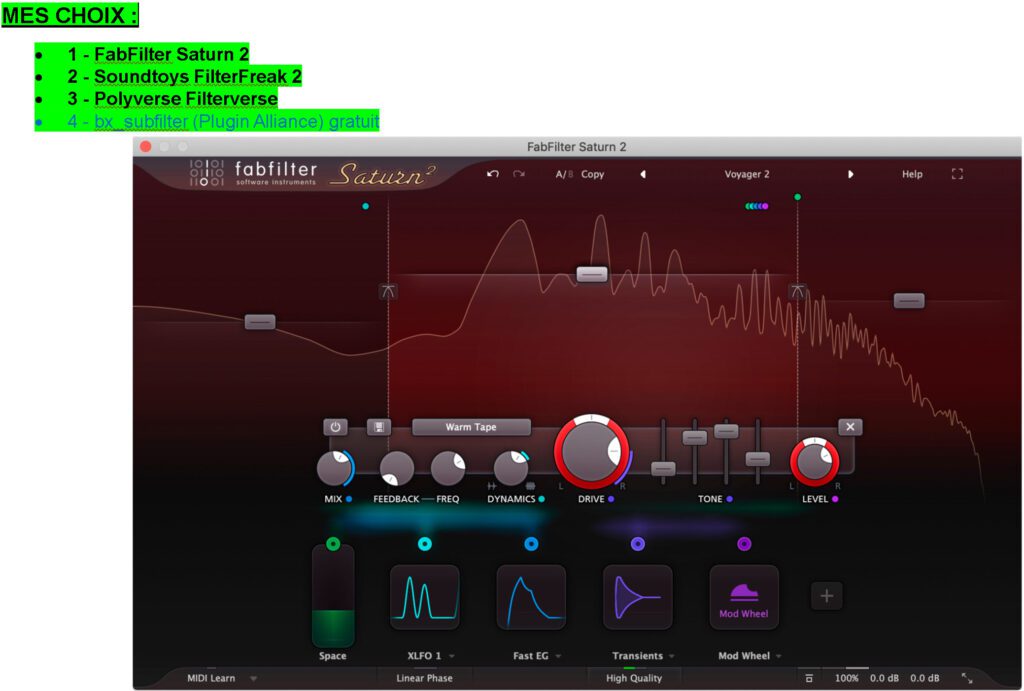Click the undo arrow icon
The height and width of the screenshot is (691, 1024).
point(493,174)
